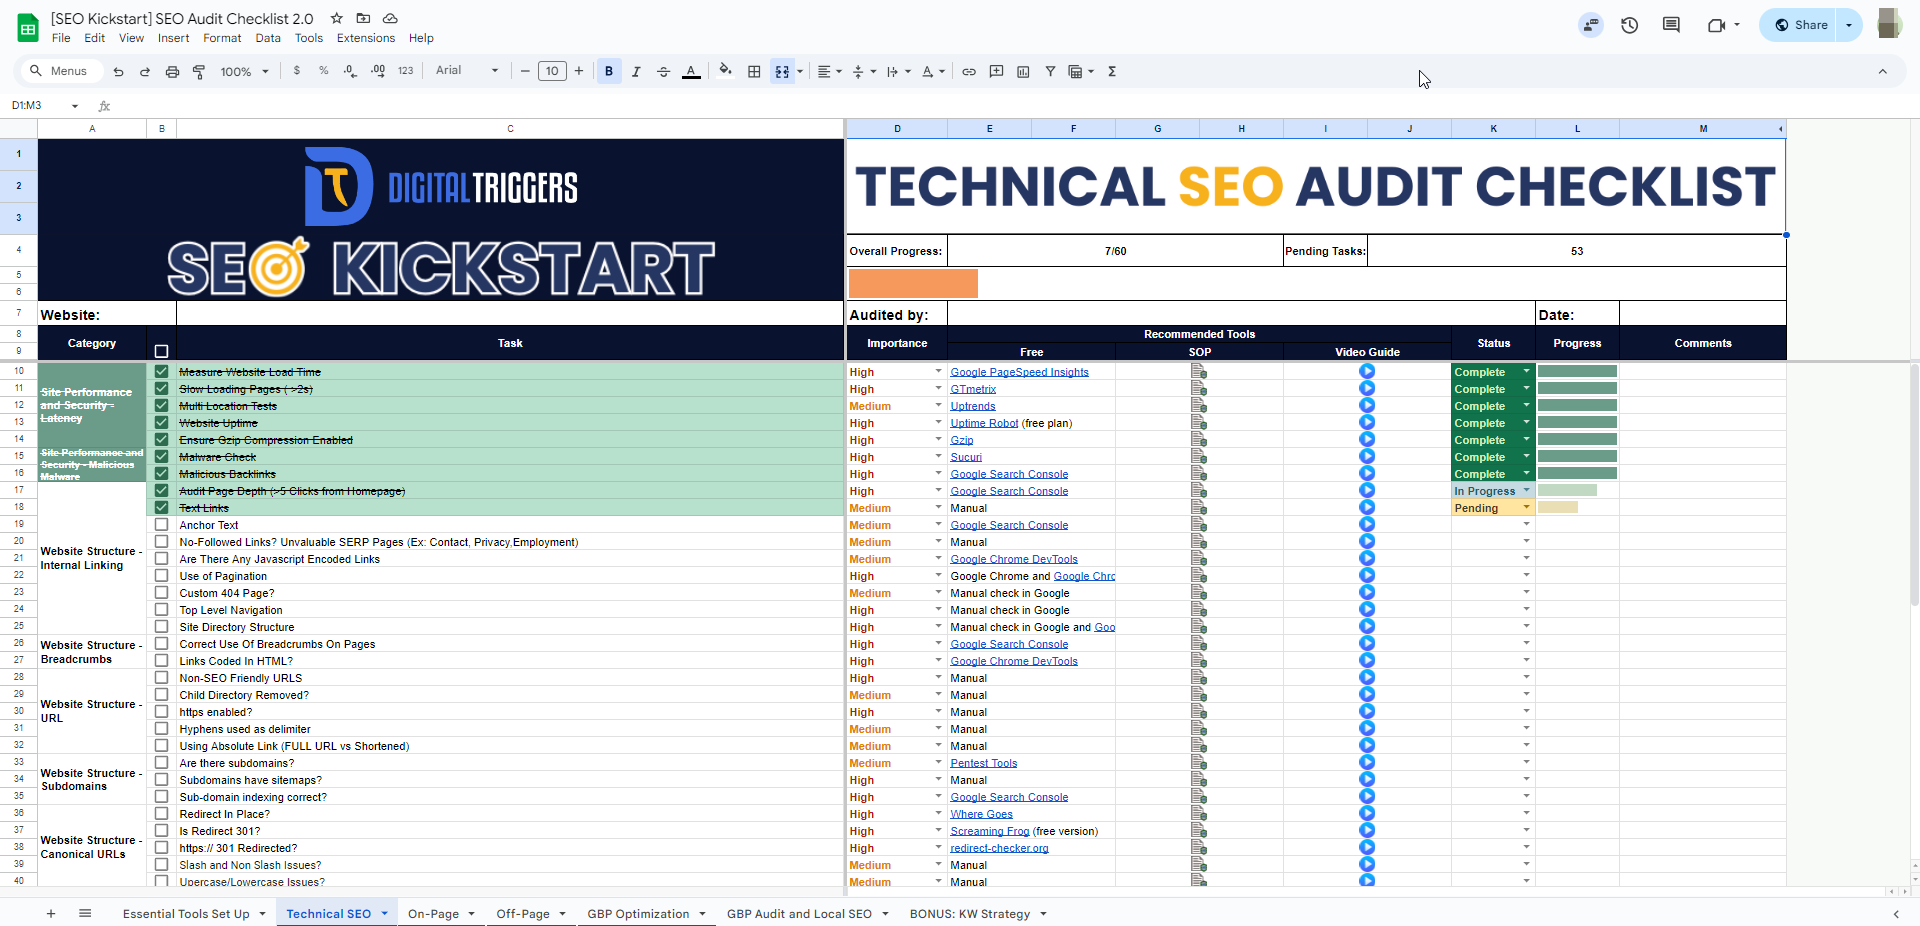The height and width of the screenshot is (926, 1920).
Task: Insert link using the link icon
Action: tap(969, 71)
